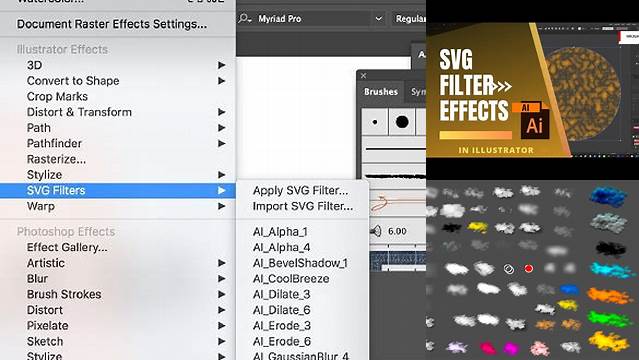Pick the large orange cloud brush
The height and width of the screenshot is (360, 639).
point(610,295)
